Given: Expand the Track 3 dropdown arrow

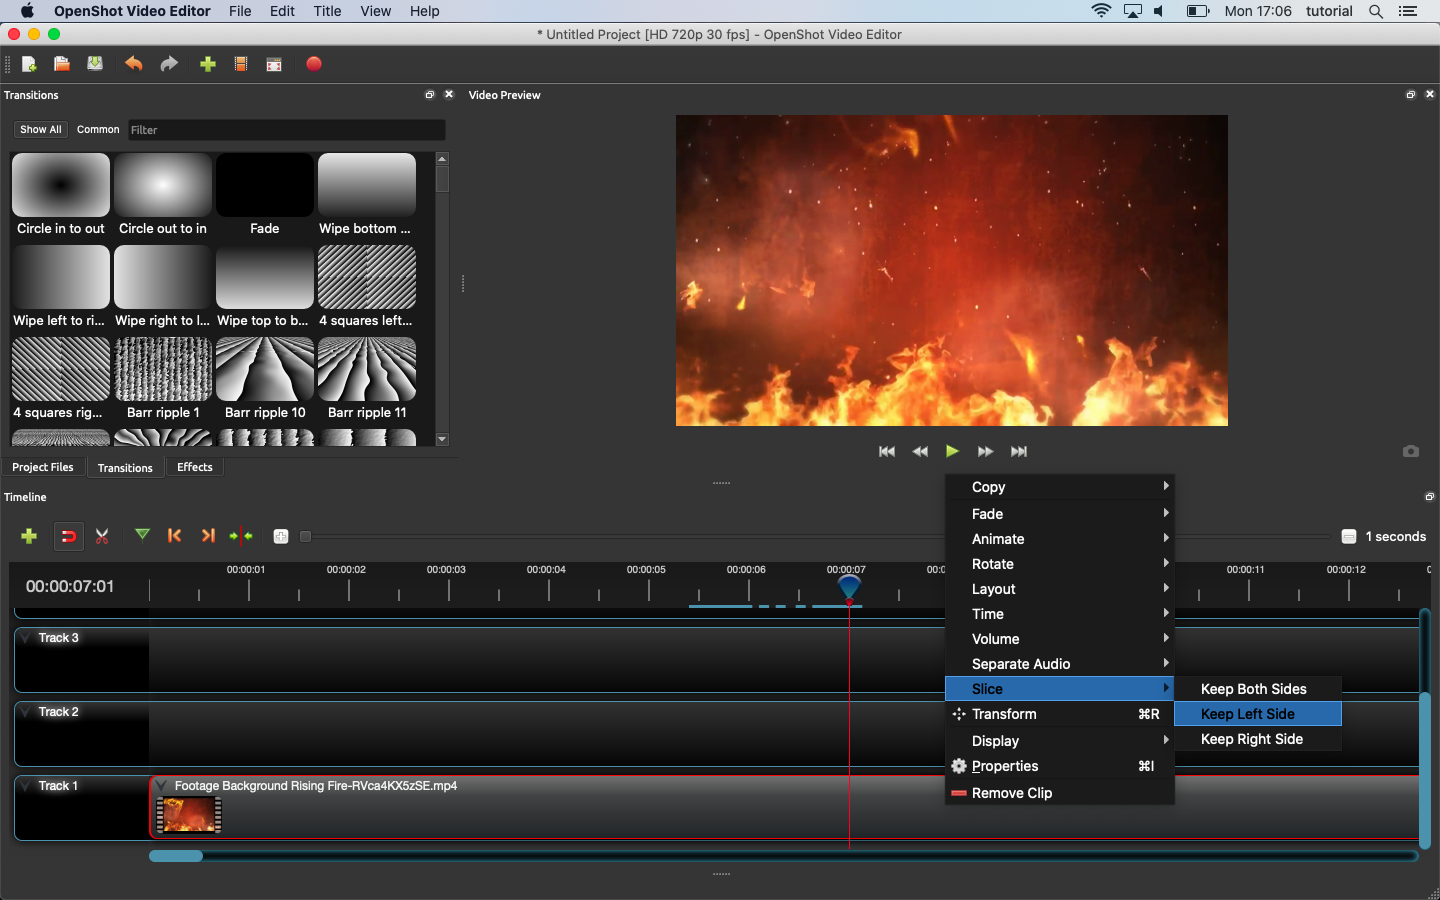Looking at the screenshot, I should click(26, 638).
